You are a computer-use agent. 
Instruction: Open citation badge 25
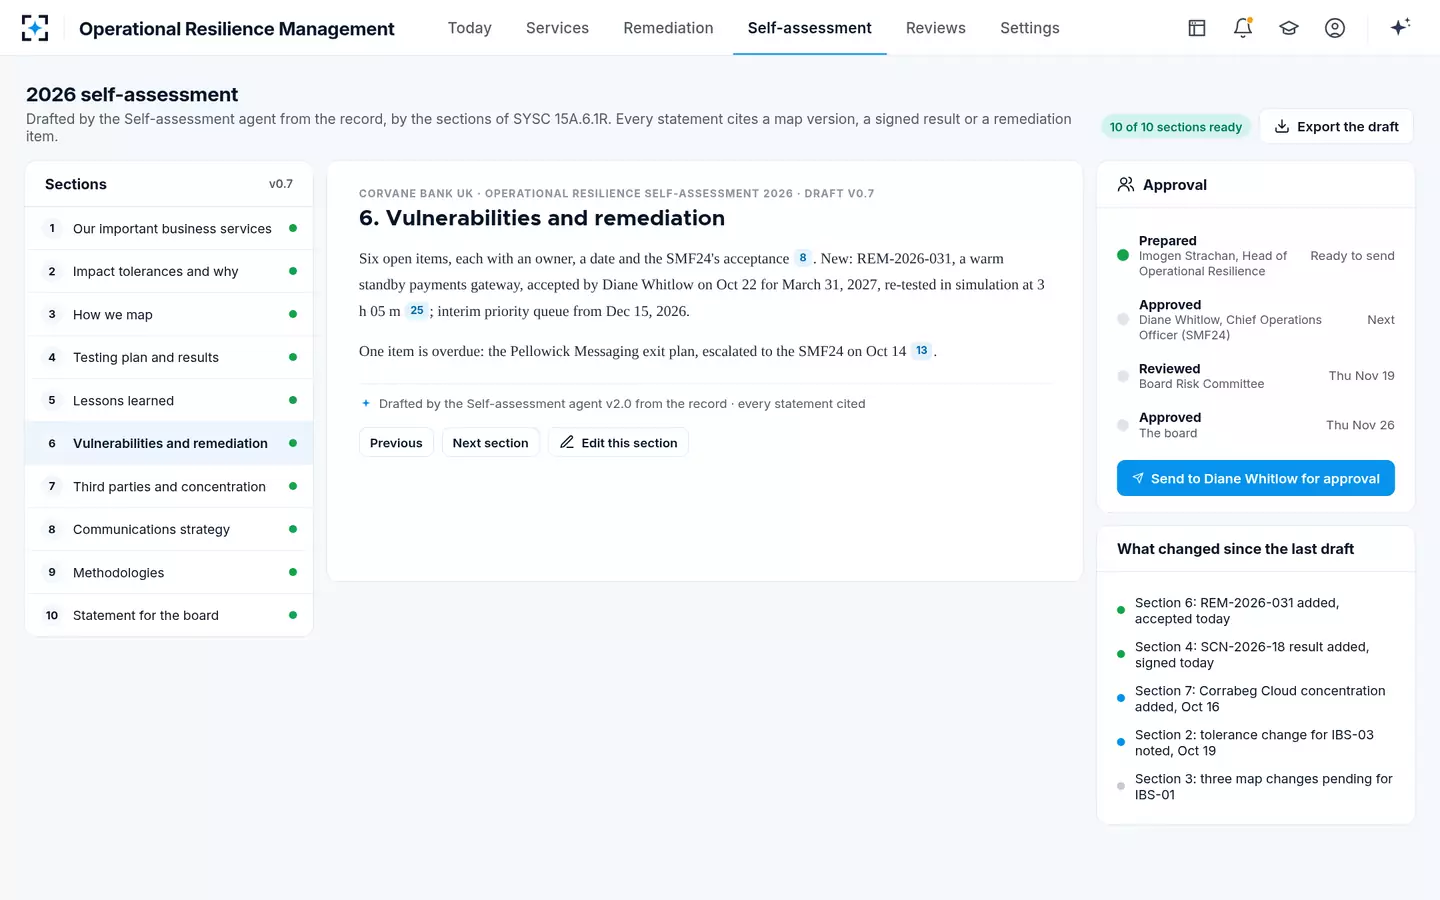(417, 311)
